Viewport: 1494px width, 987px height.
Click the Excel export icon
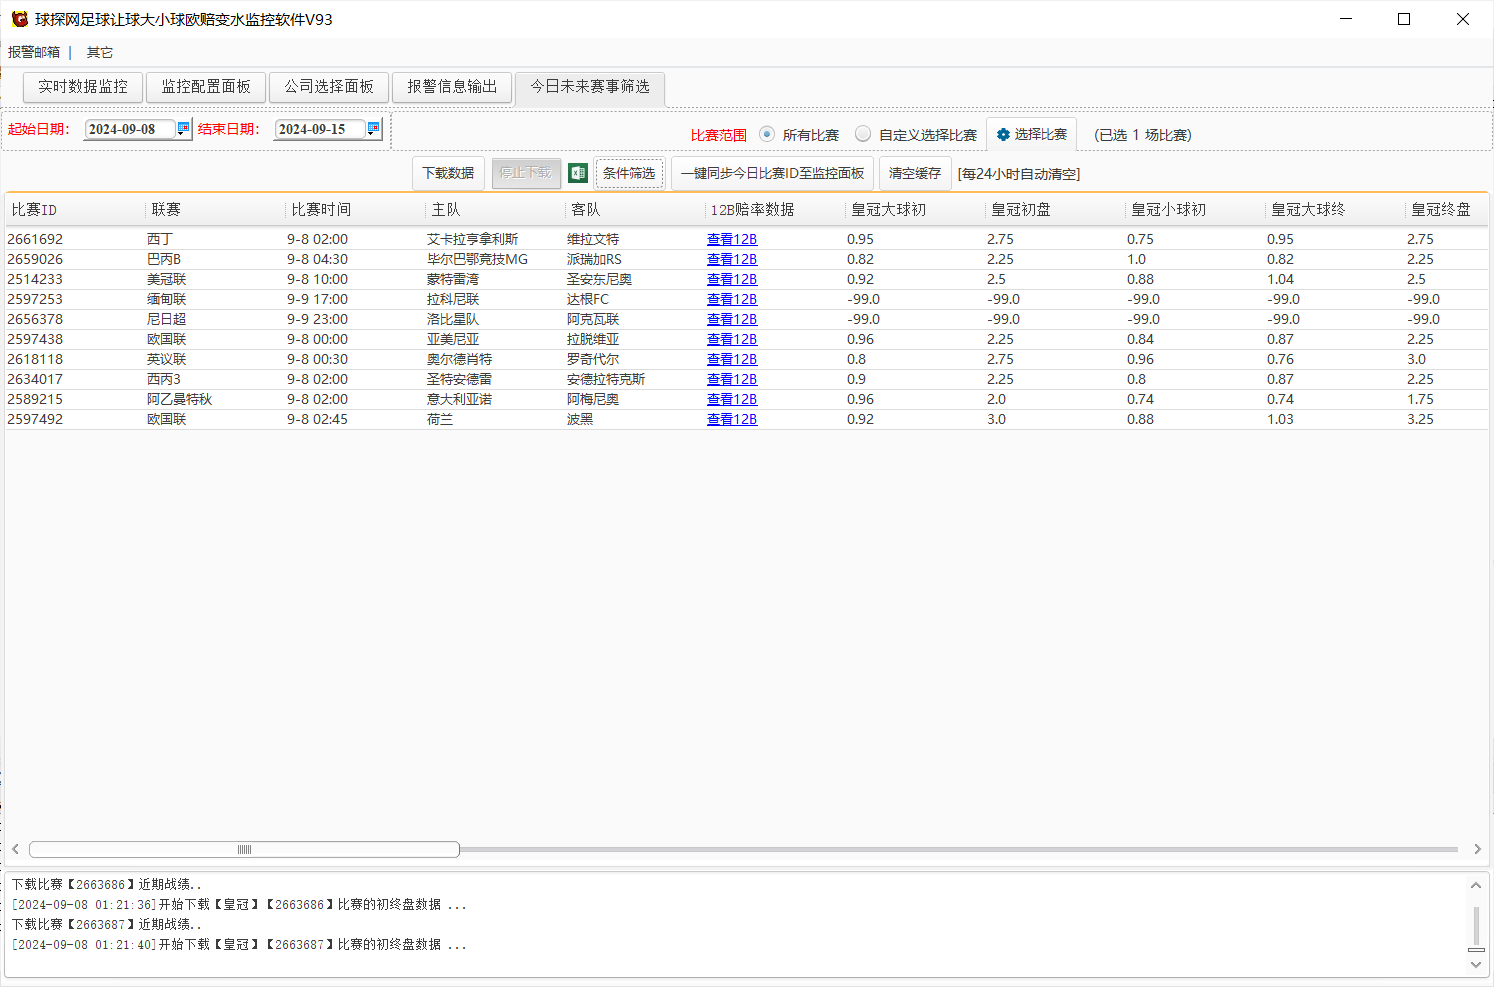[578, 173]
